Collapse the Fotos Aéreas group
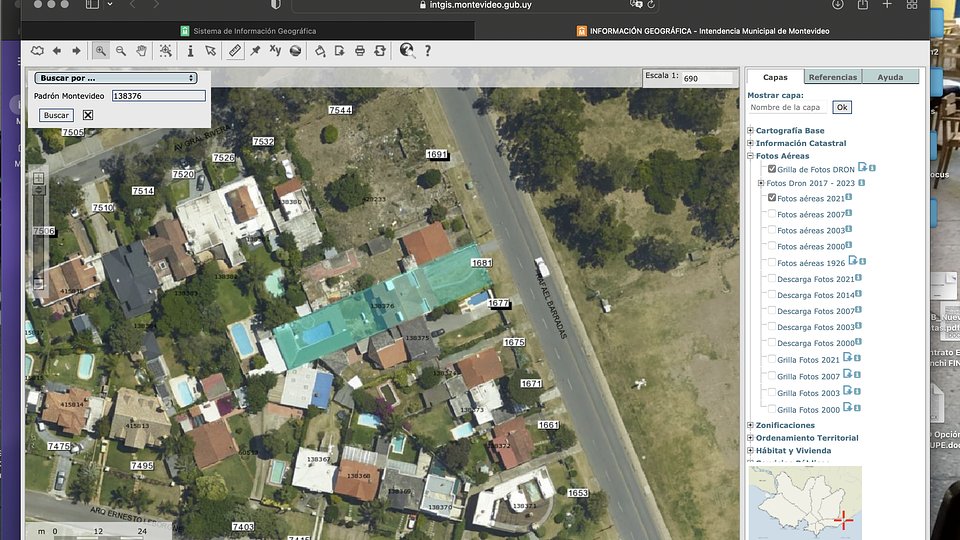The height and width of the screenshot is (540, 960). click(751, 156)
